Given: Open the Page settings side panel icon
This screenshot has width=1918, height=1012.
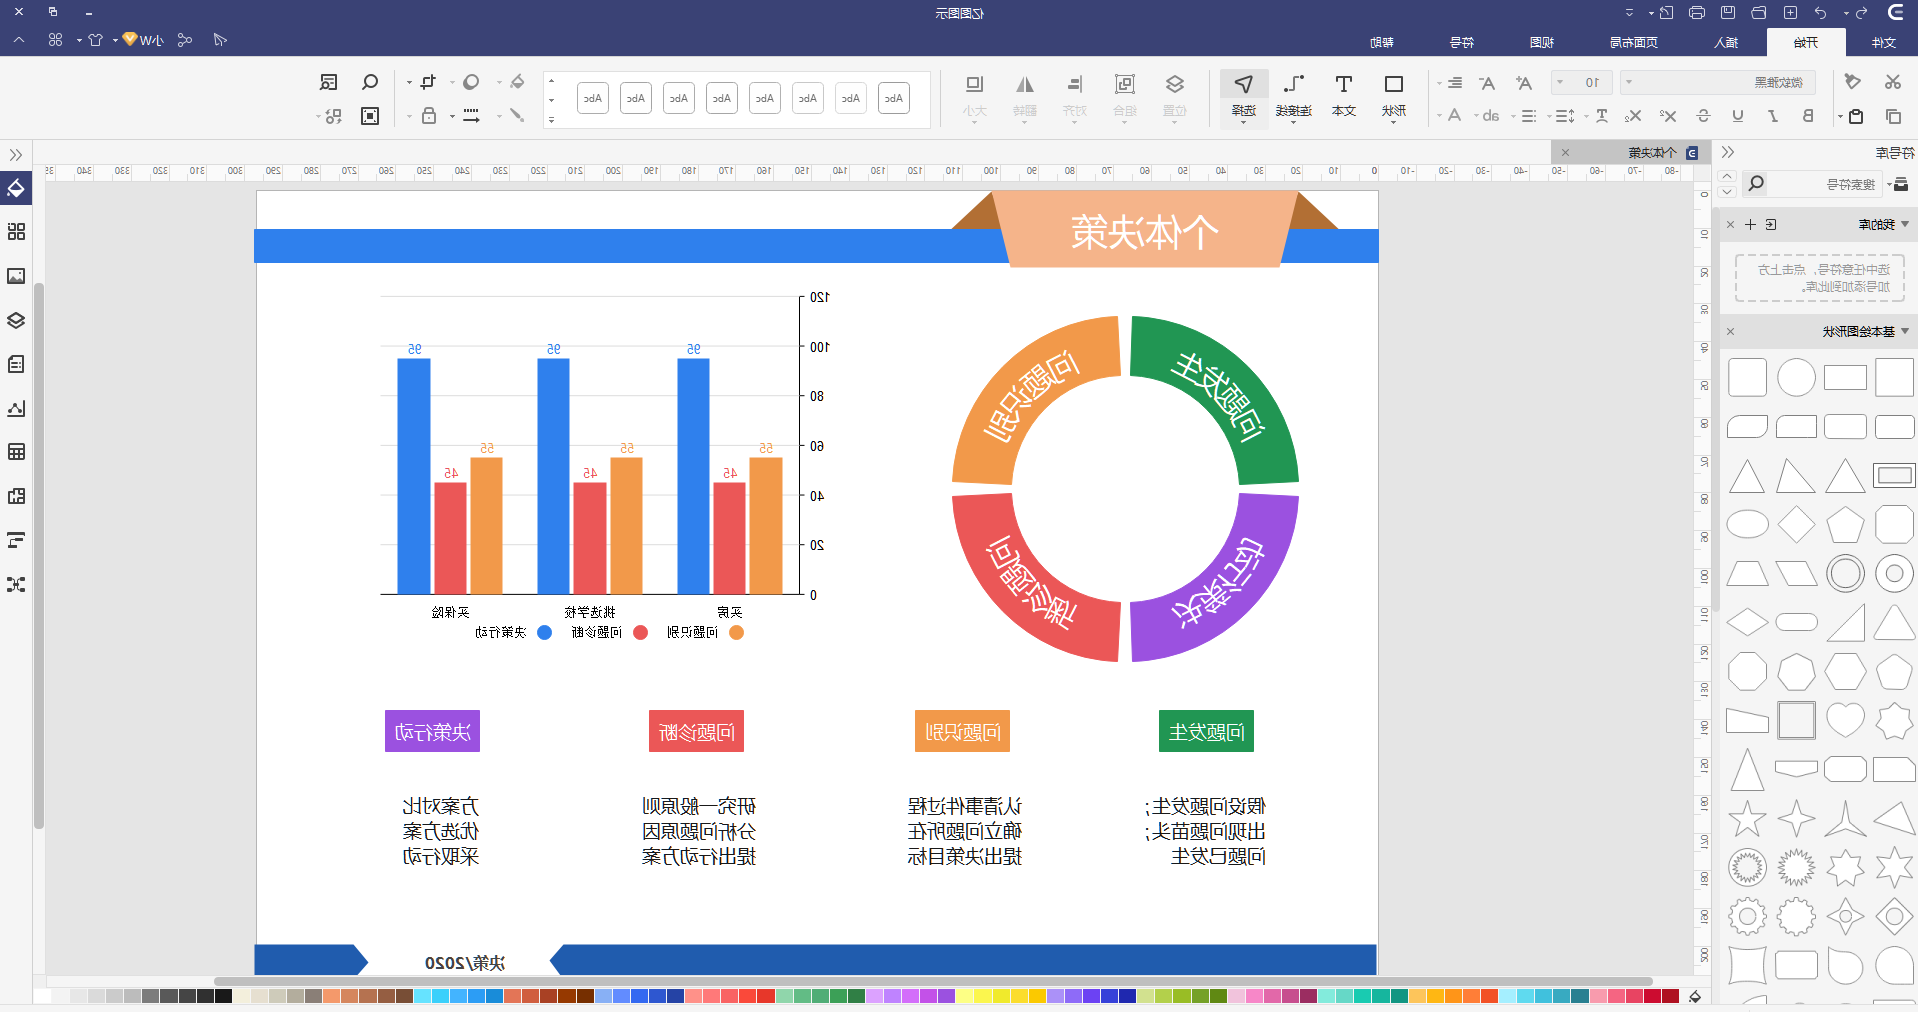Looking at the screenshot, I should [x=16, y=364].
